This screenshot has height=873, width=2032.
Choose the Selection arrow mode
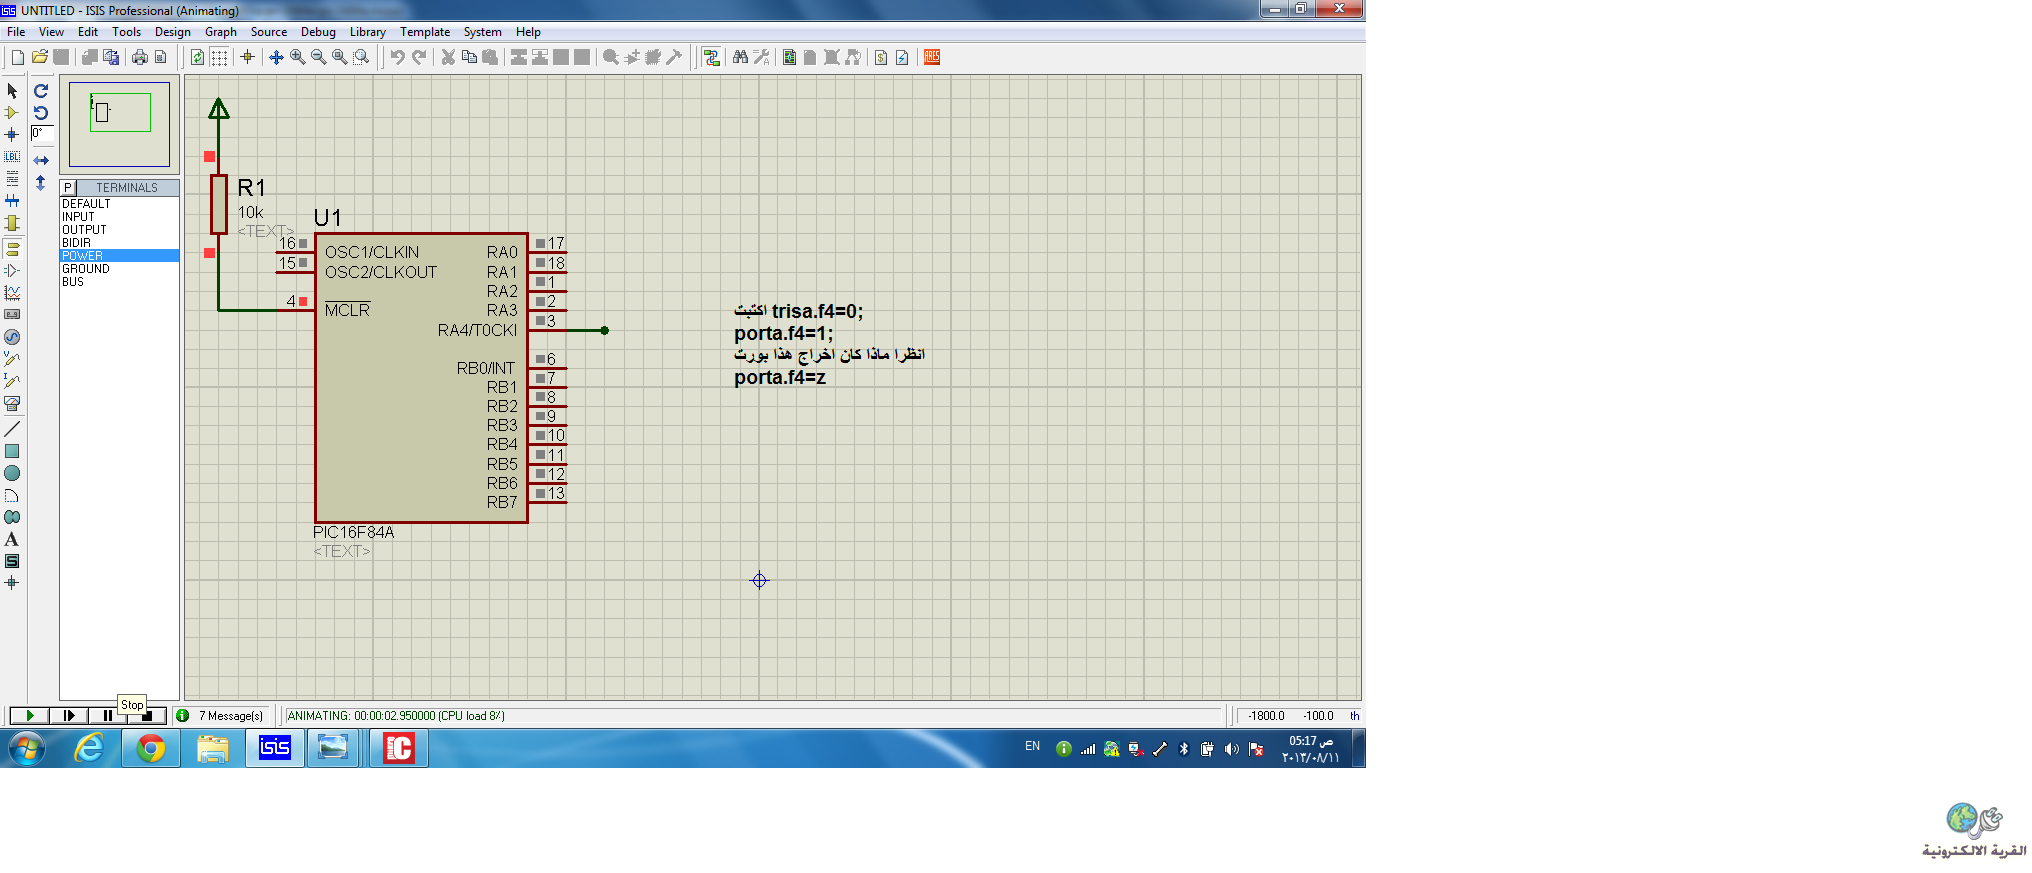pyautogui.click(x=12, y=91)
